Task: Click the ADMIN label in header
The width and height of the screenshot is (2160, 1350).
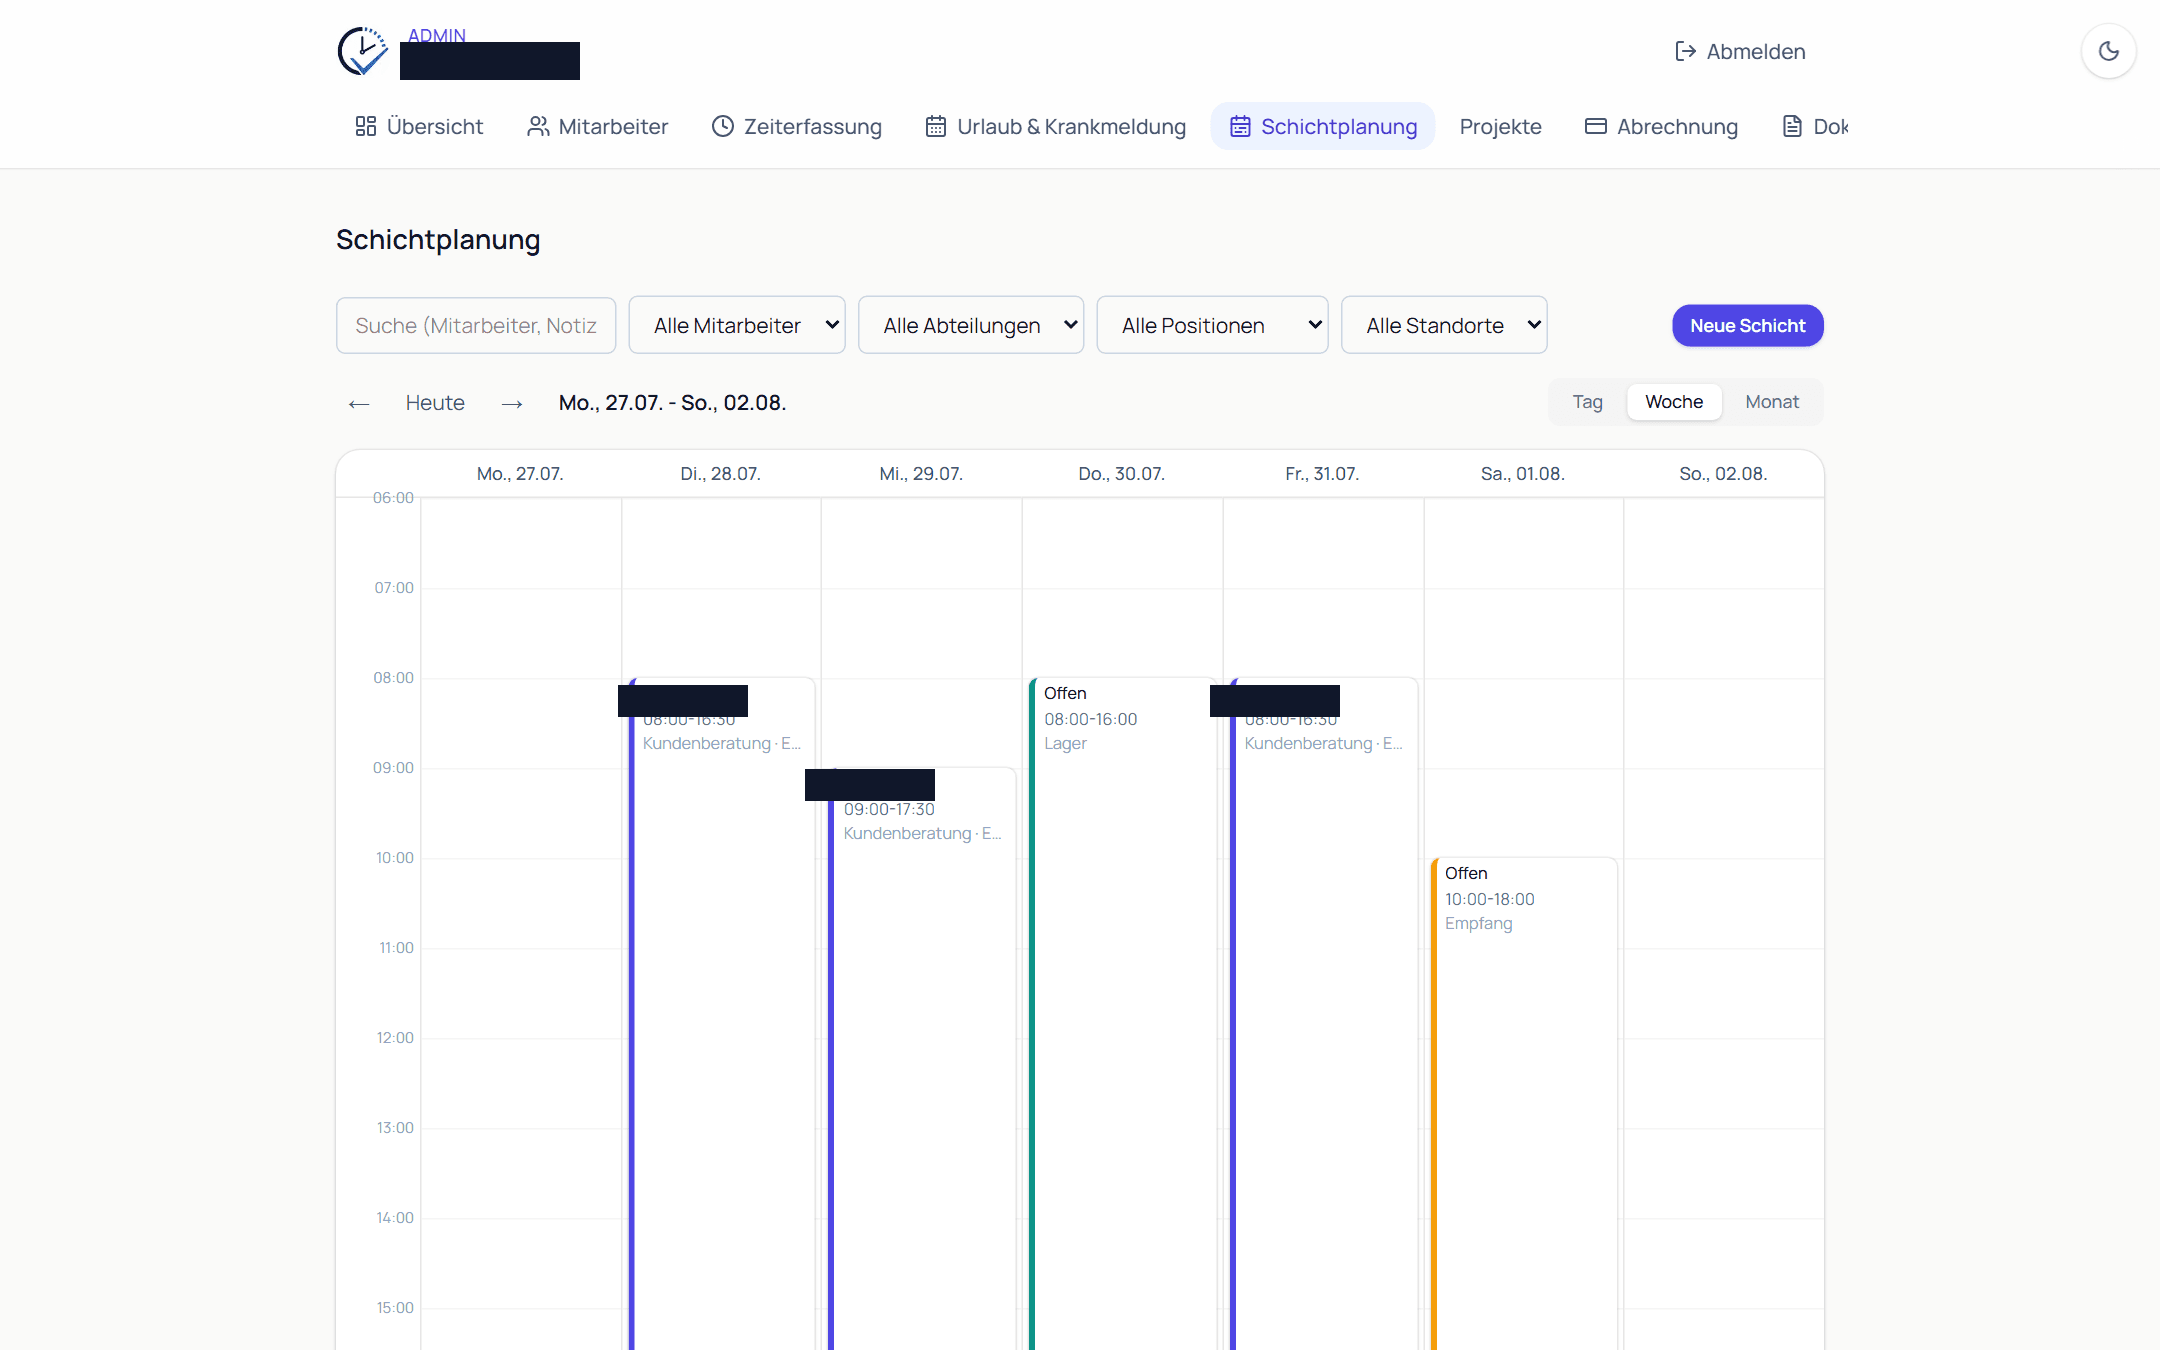Action: pos(437,35)
